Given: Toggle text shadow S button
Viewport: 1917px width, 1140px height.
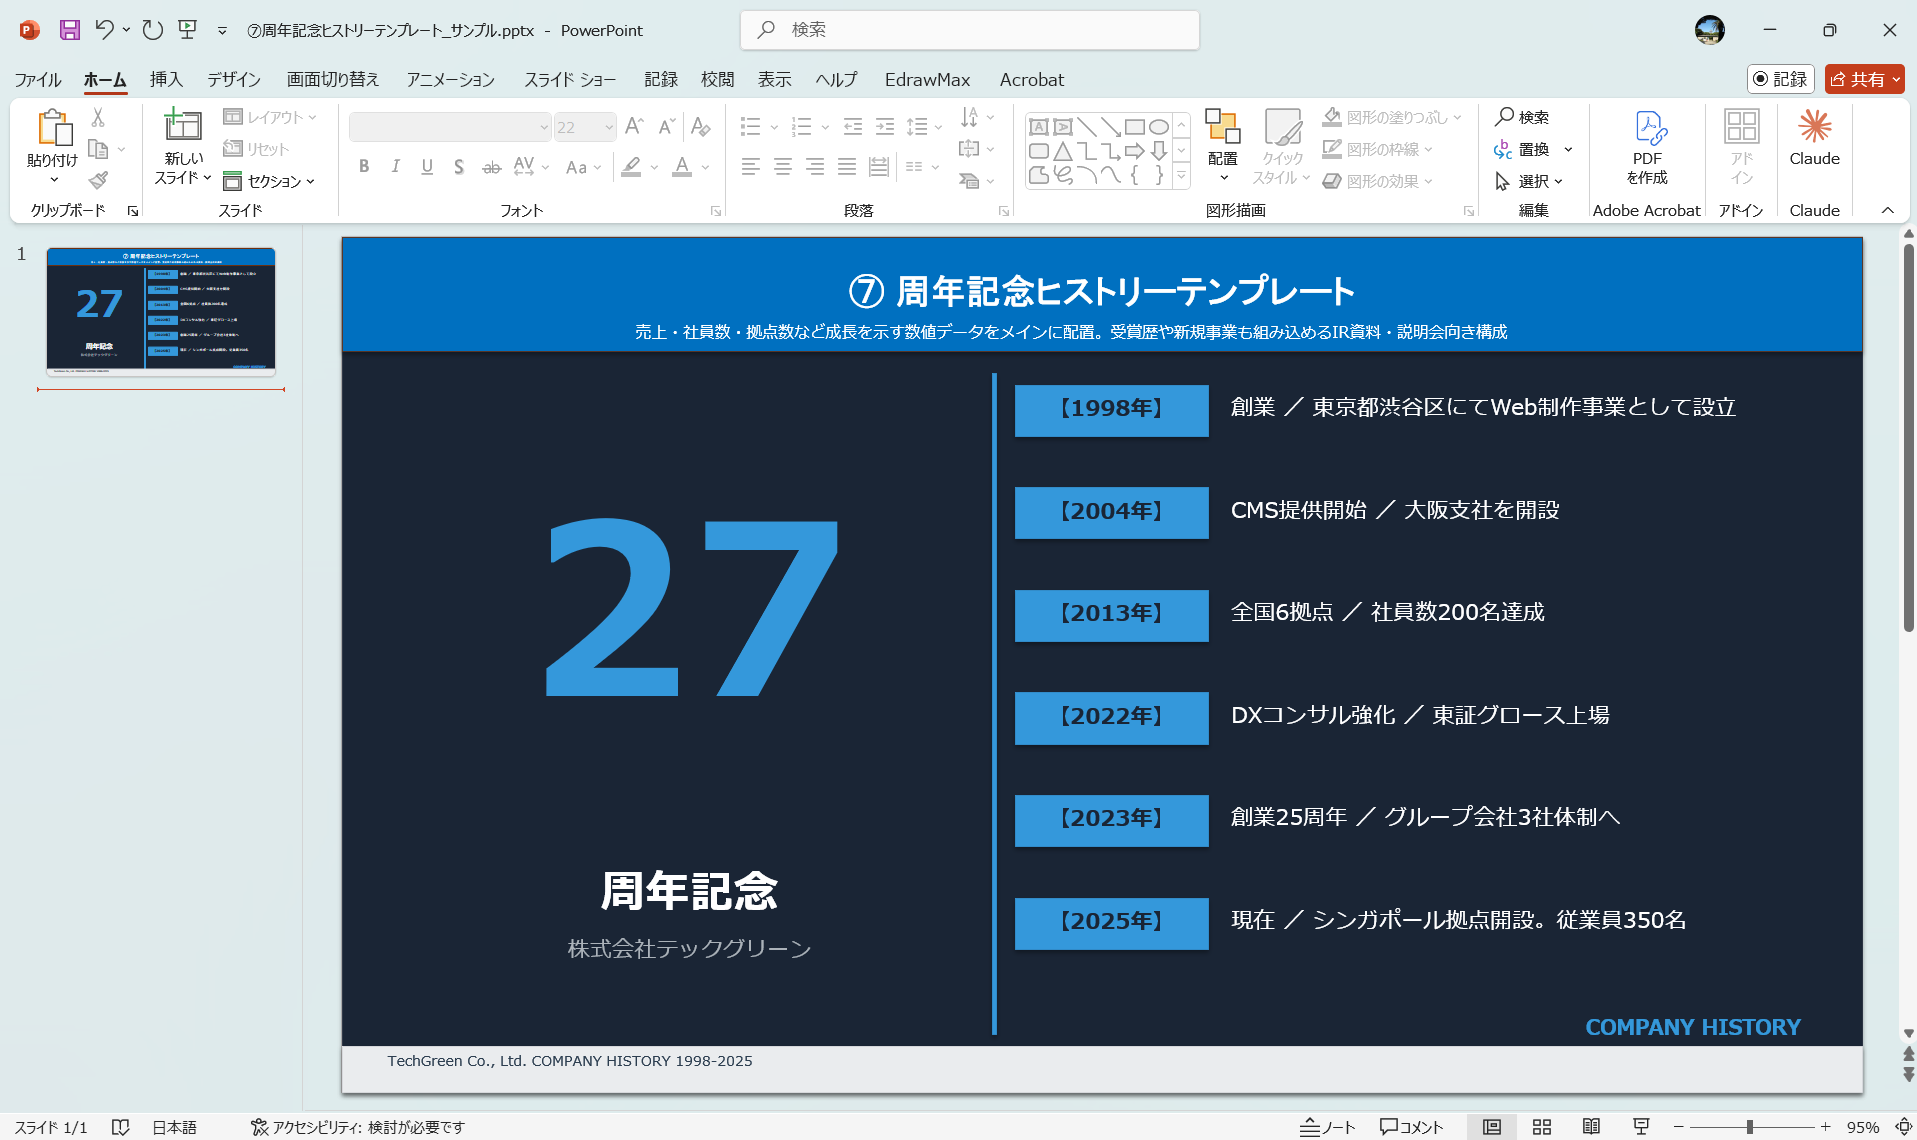Looking at the screenshot, I should pos(459,167).
